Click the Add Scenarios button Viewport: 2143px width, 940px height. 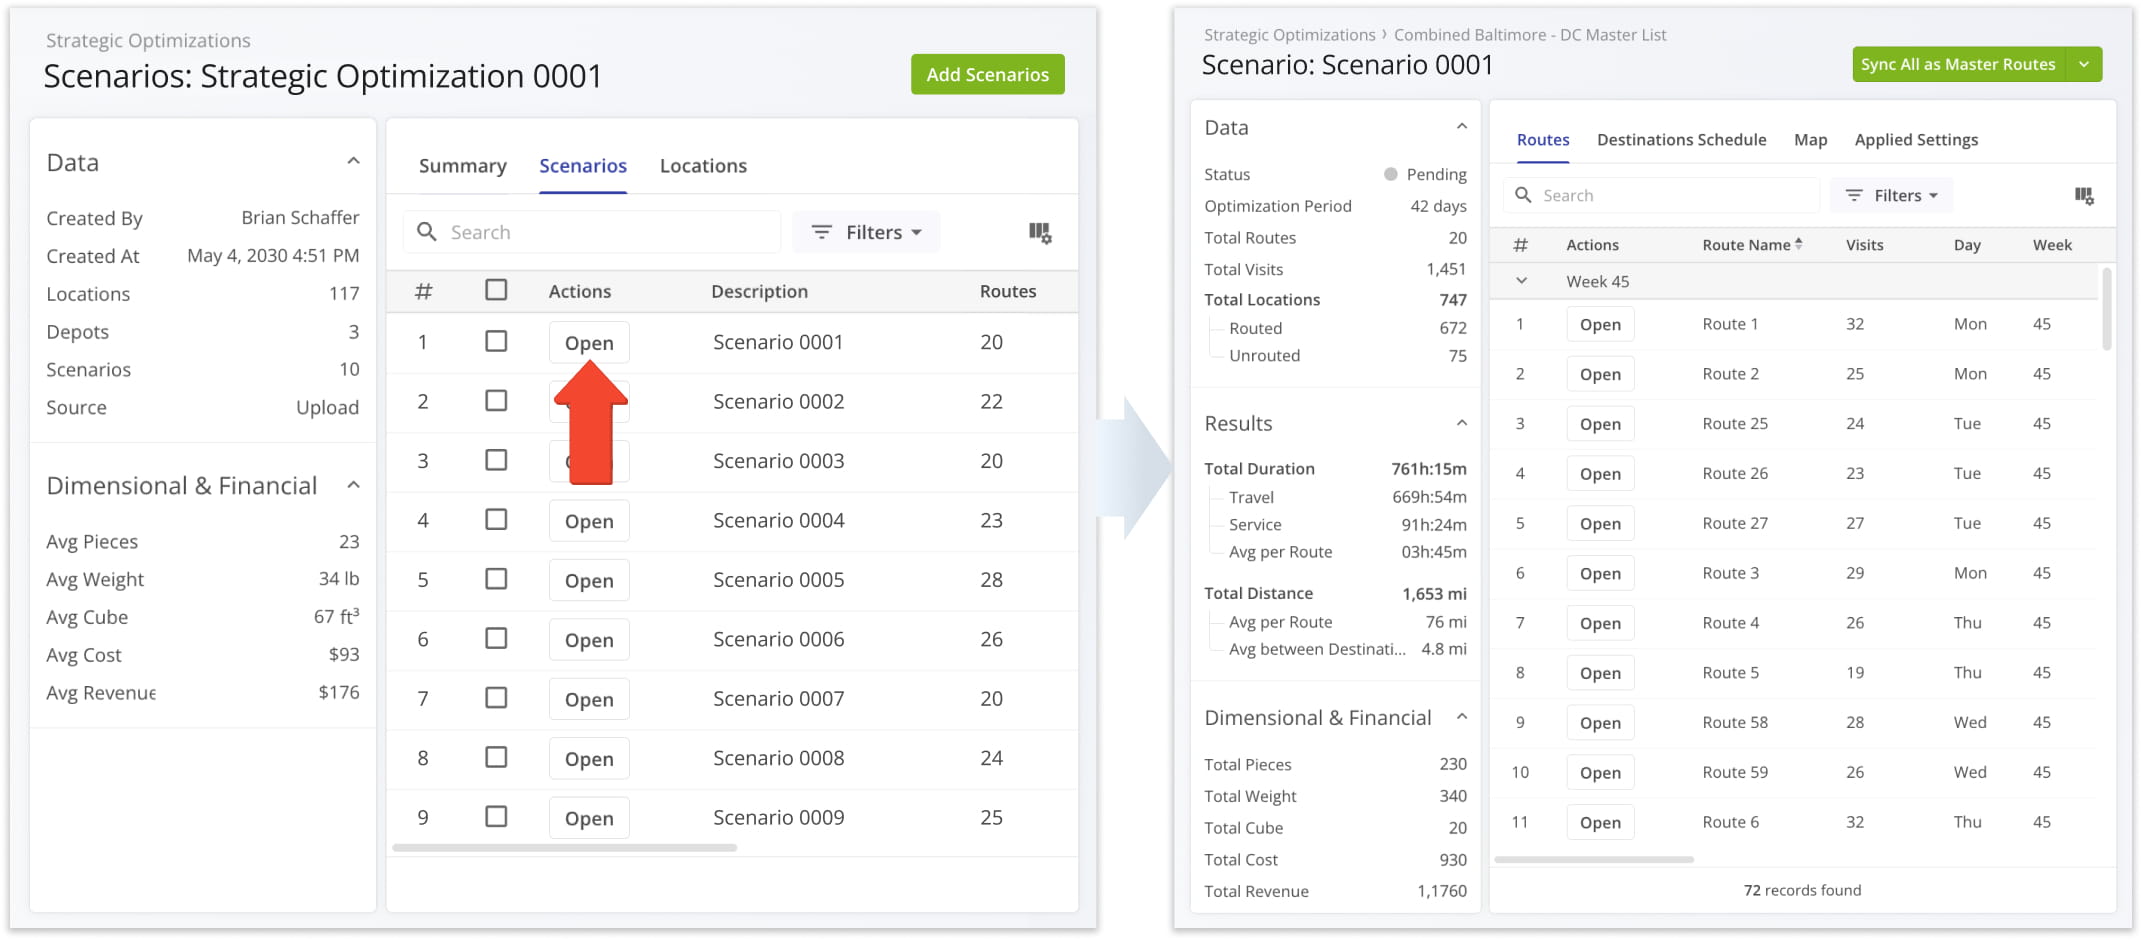point(987,75)
